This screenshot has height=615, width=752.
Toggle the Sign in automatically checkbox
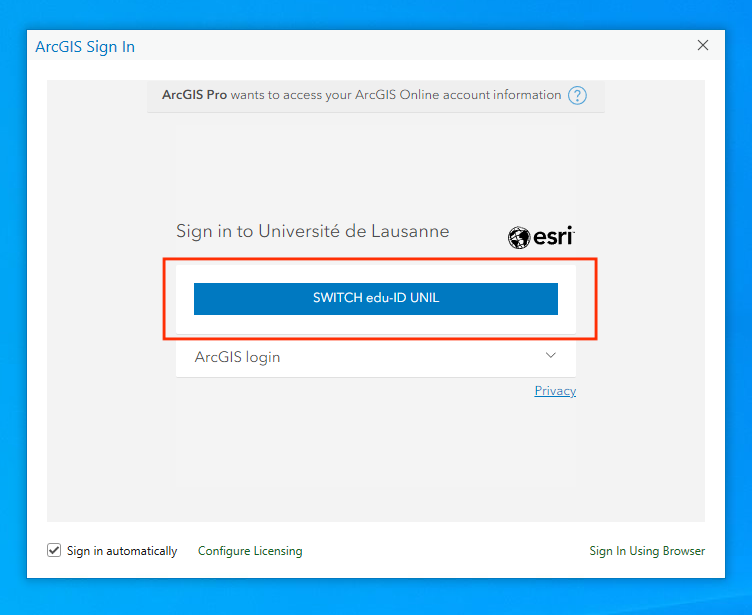coord(54,551)
